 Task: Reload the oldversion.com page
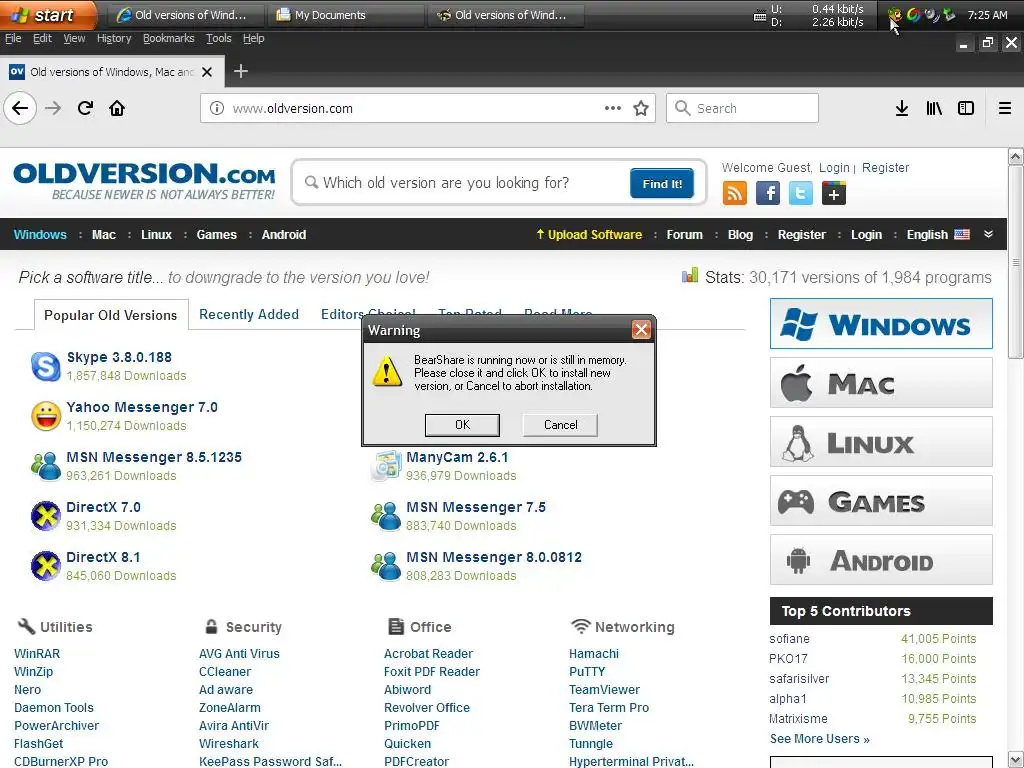85,108
